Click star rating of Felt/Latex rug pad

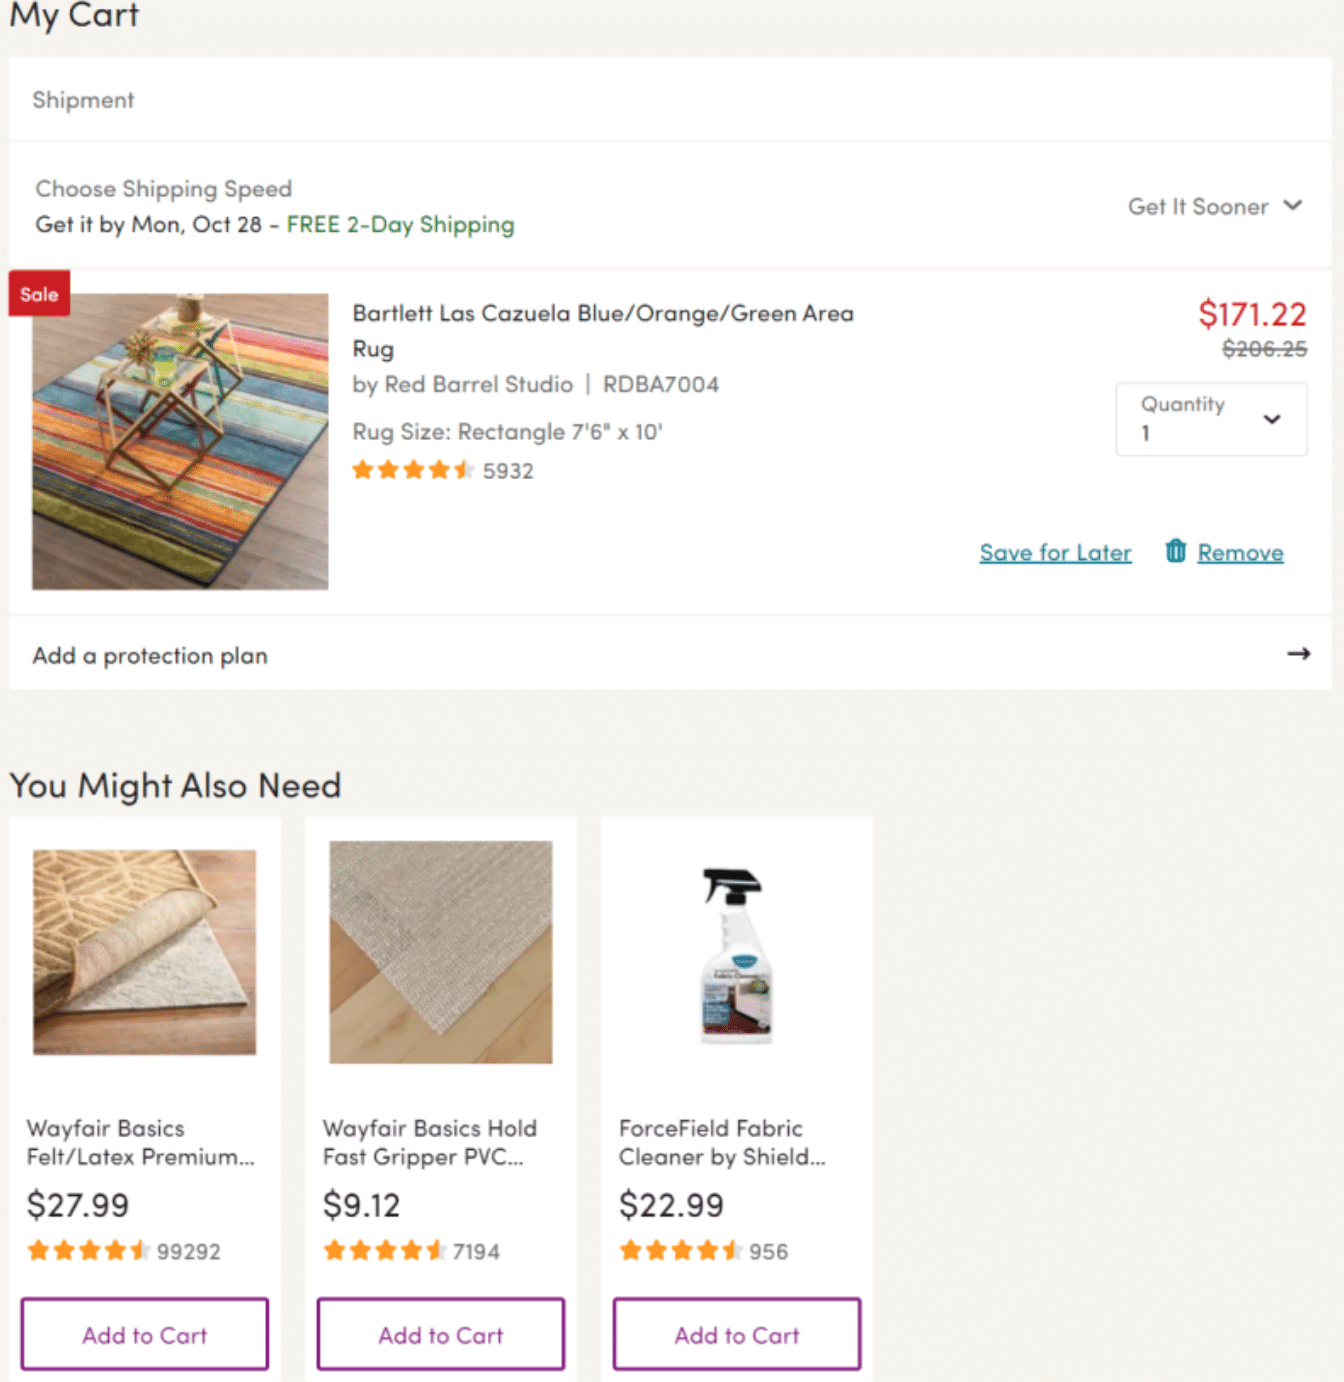tap(88, 1250)
